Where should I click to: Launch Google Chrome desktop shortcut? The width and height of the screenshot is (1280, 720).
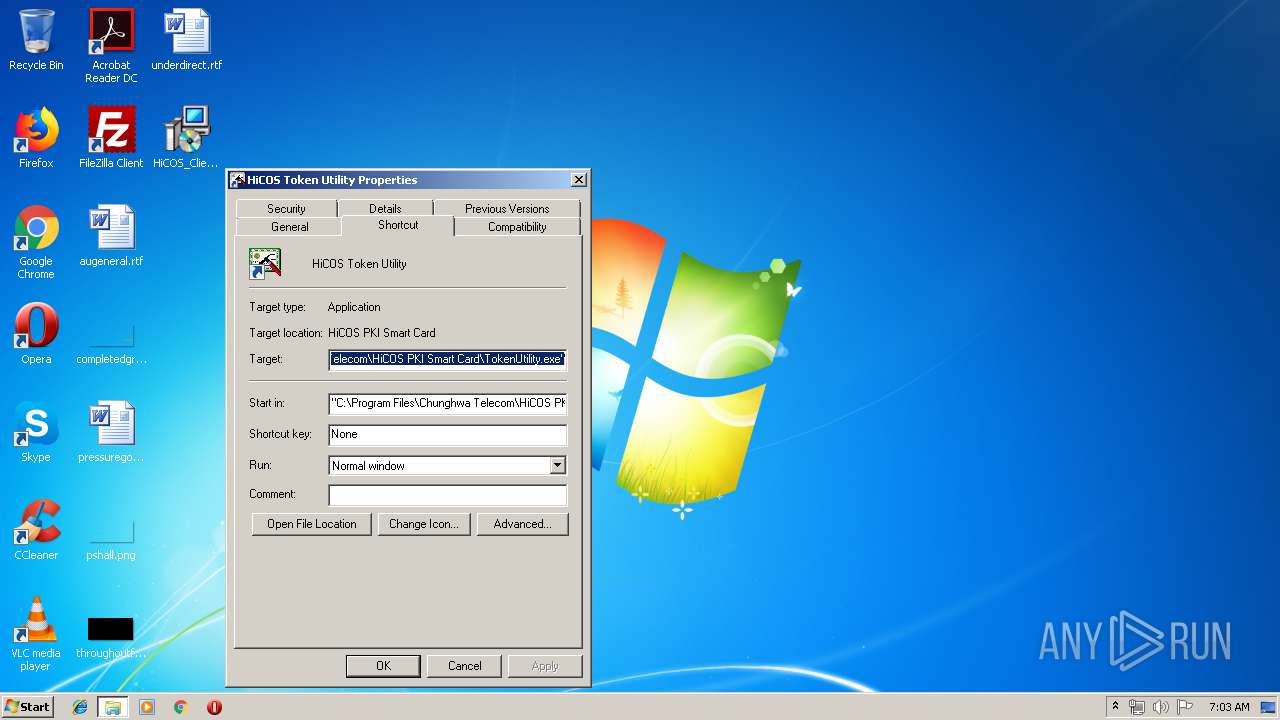(x=36, y=242)
